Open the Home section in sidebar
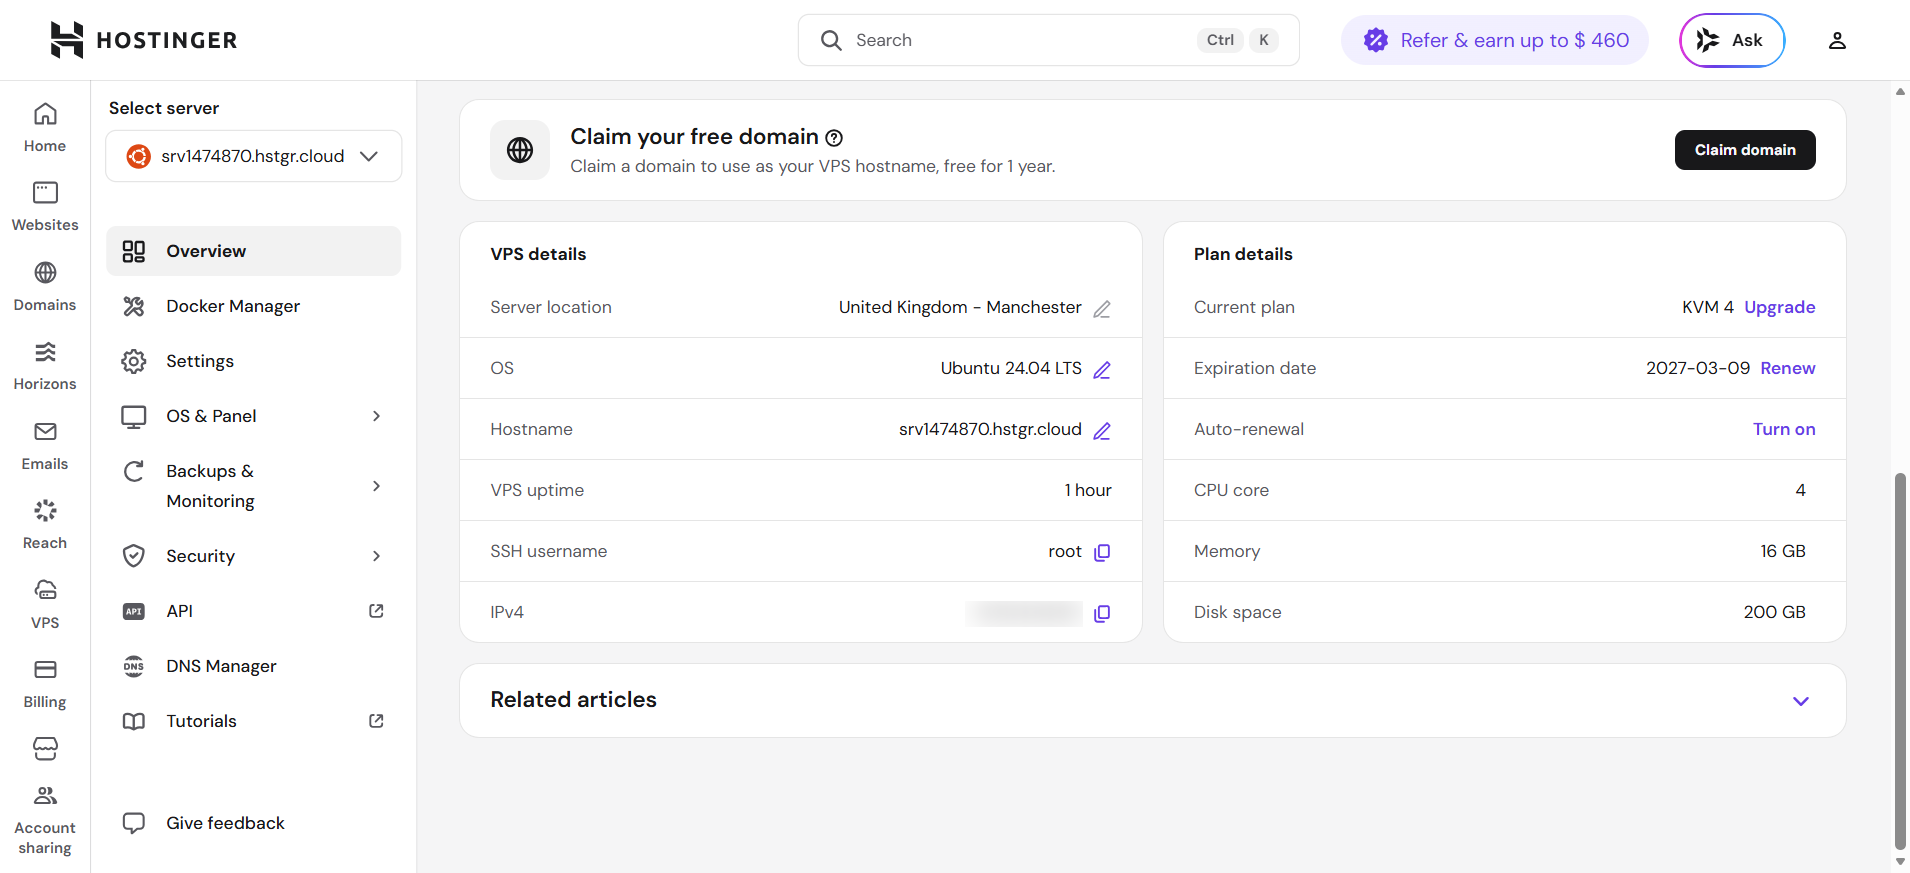The width and height of the screenshot is (1910, 873). pyautogui.click(x=45, y=127)
